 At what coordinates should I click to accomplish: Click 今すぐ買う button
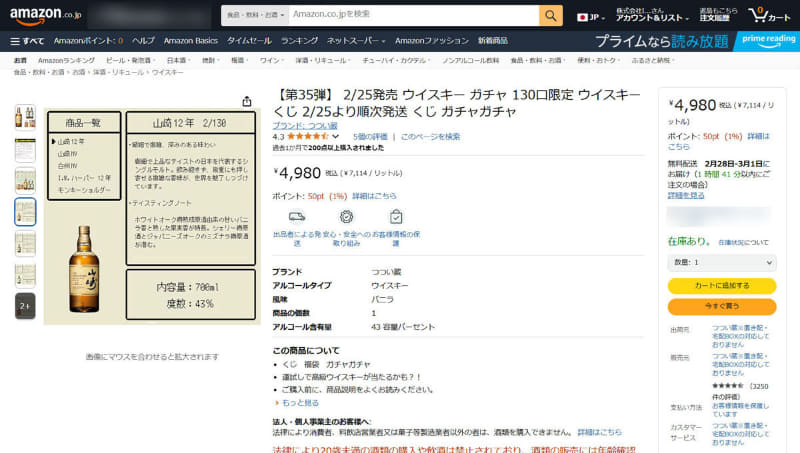(721, 305)
